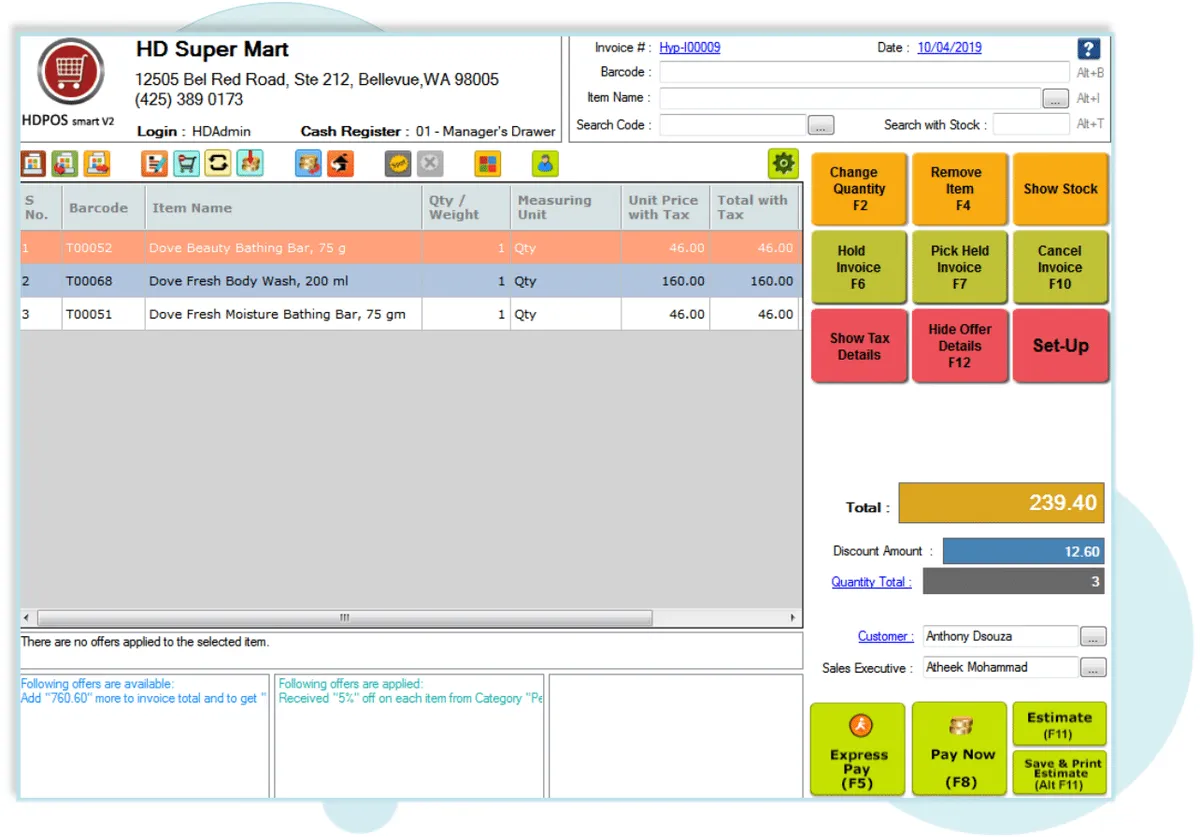Image resolution: width=1200 pixels, height=837 pixels.
Task: Click the Unit Price with Tax header
Action: (x=666, y=208)
